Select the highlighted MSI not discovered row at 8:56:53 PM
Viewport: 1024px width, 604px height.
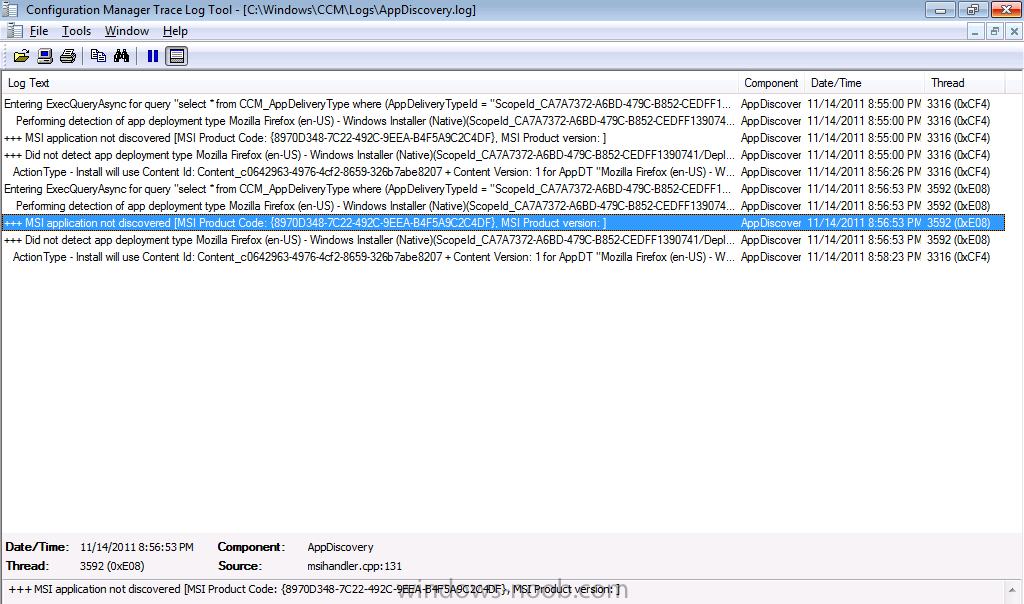tap(503, 223)
